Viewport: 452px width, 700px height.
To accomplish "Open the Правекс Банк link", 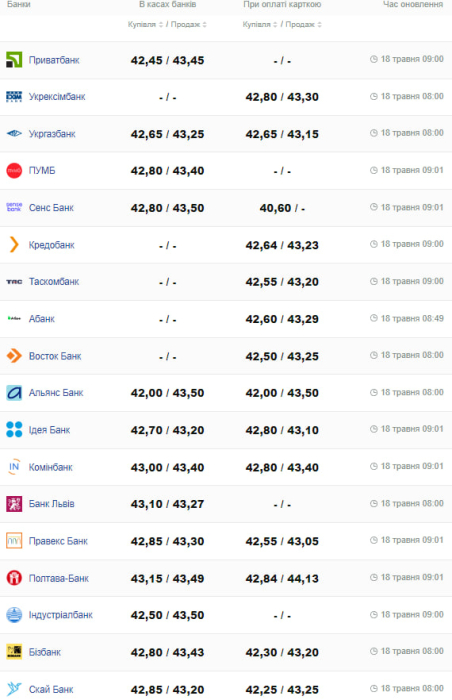I will tap(58, 541).
